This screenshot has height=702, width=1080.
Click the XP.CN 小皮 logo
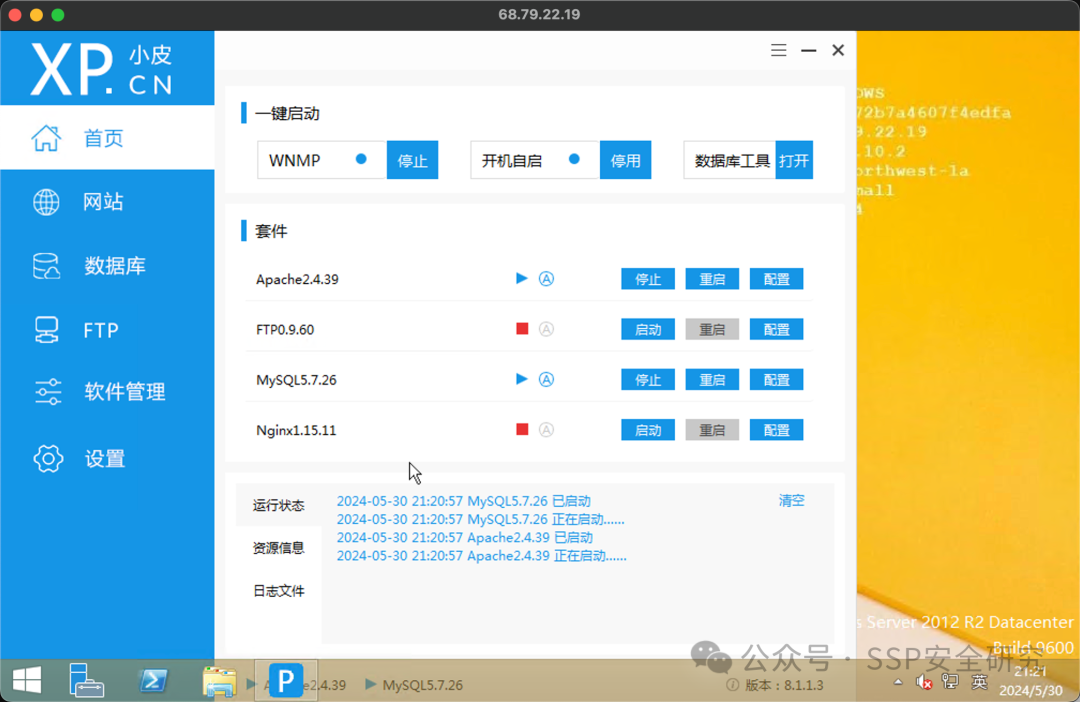102,69
